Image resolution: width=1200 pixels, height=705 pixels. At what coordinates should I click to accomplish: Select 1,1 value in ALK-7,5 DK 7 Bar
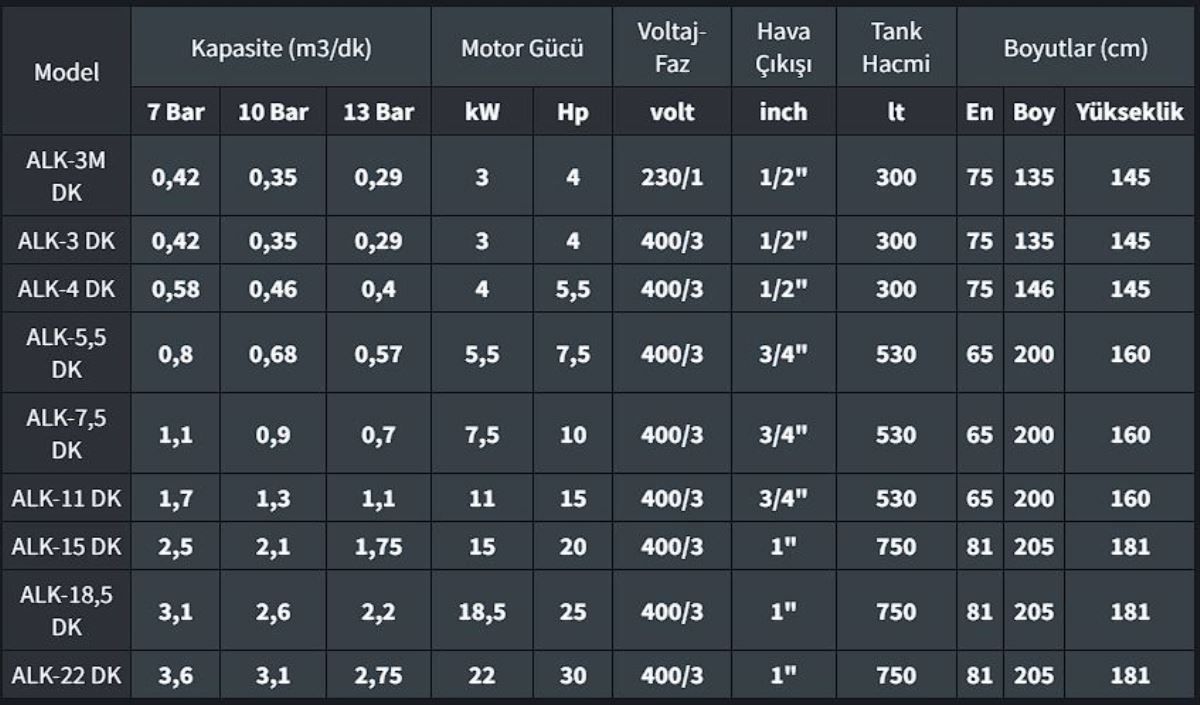coord(176,436)
